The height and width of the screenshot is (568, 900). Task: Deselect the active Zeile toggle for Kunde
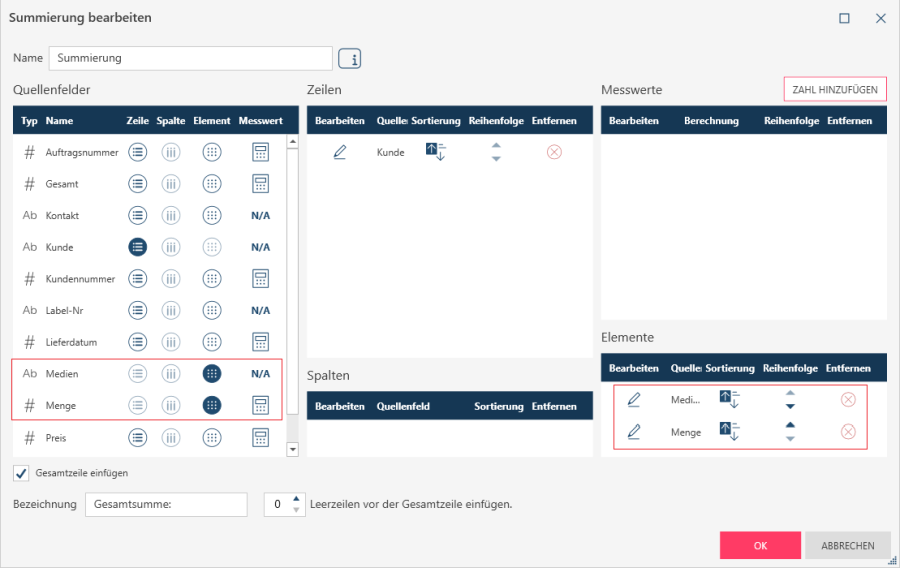coord(138,247)
